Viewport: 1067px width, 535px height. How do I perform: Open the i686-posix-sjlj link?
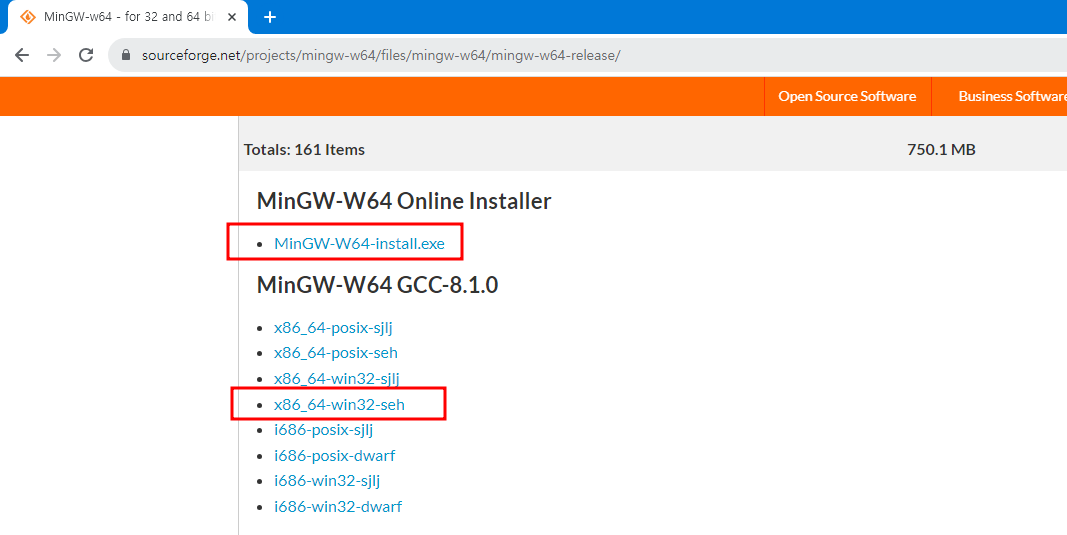point(323,430)
